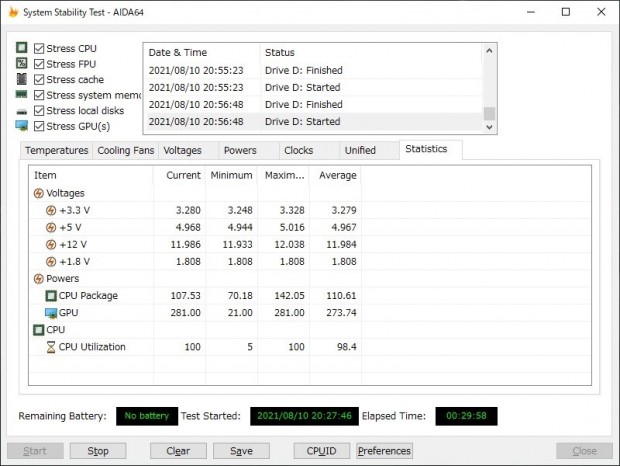
Task: Click the memory stick icon beside Stress system memory
Action: 21,94
